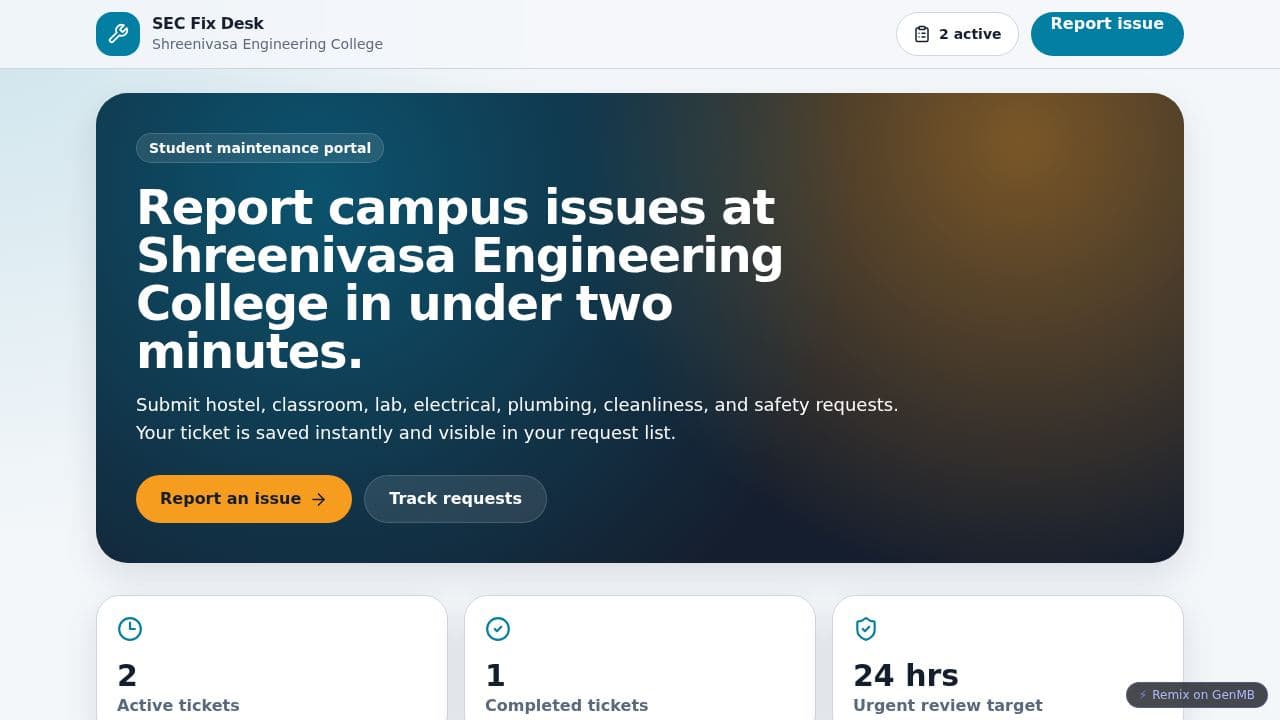Click the wrench logo icon
The image size is (1280, 720).
(x=118, y=34)
